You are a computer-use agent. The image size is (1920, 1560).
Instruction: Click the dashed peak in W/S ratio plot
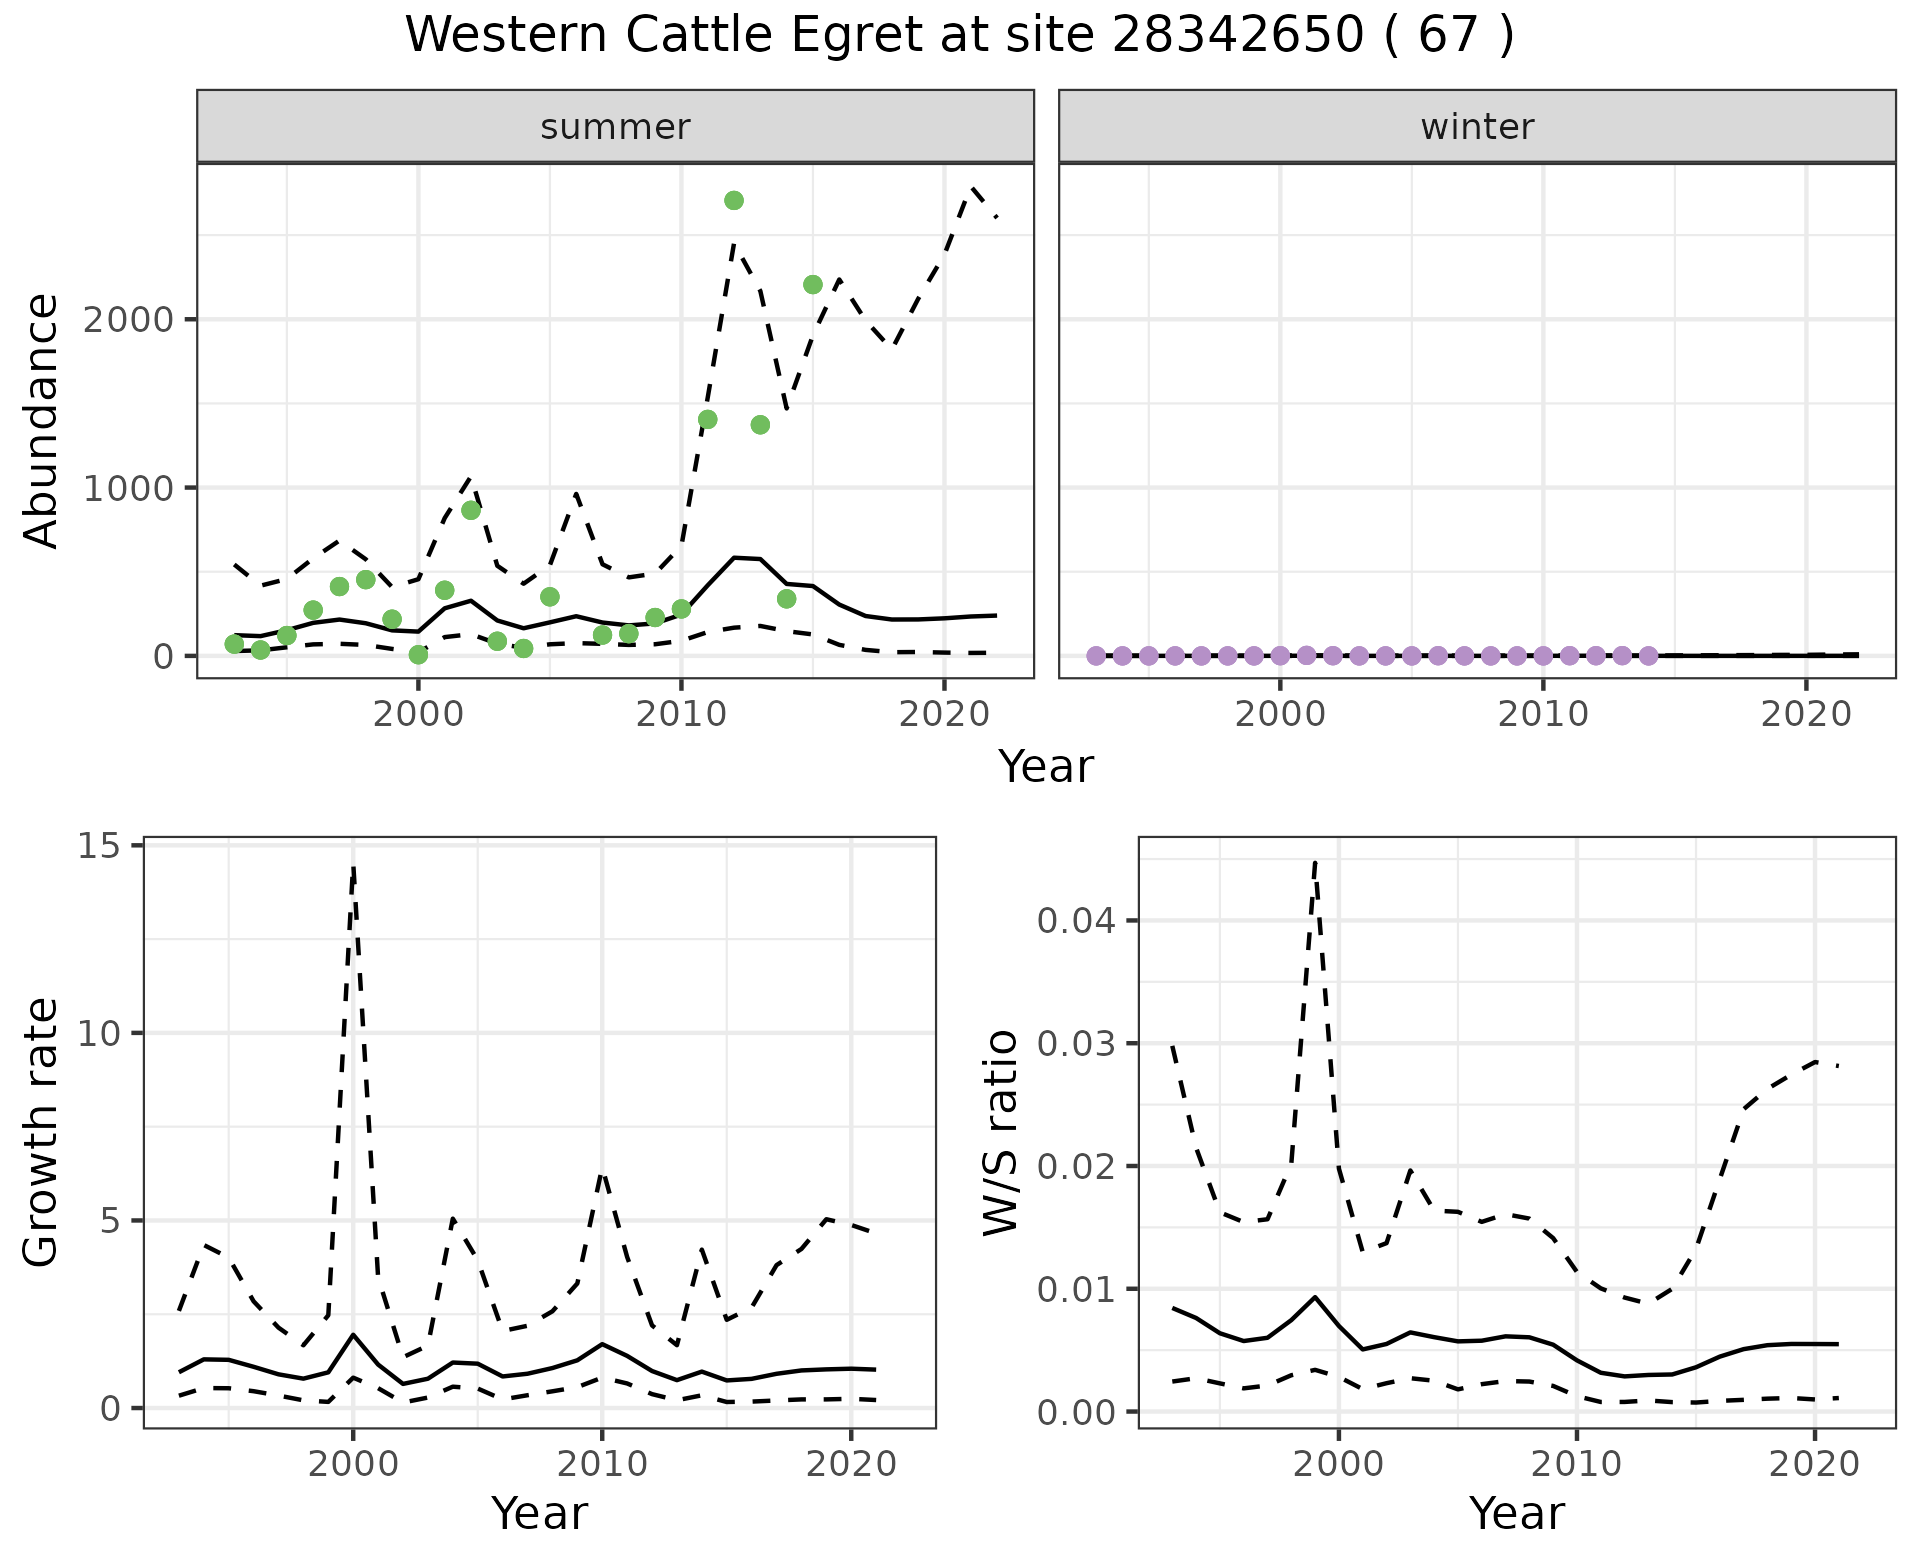(x=1315, y=862)
